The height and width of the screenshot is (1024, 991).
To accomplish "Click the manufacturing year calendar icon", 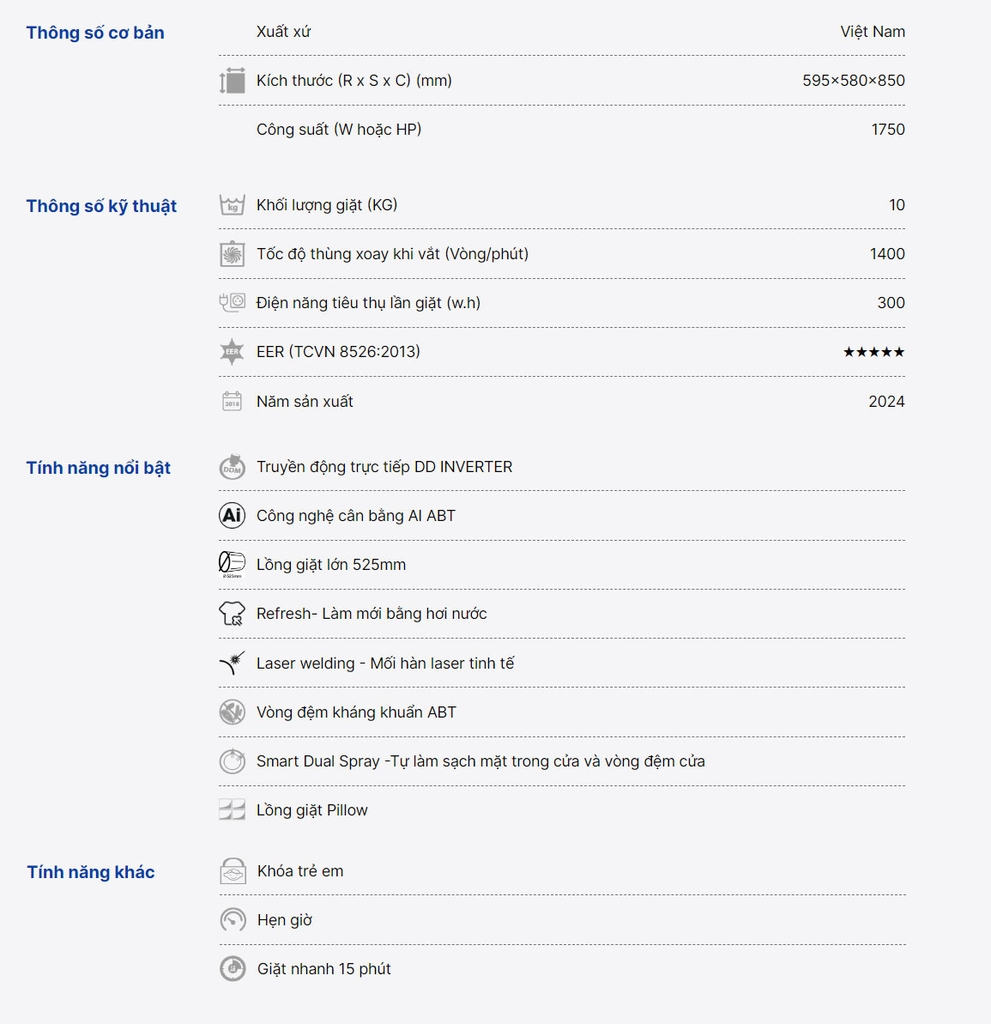I will coord(232,401).
